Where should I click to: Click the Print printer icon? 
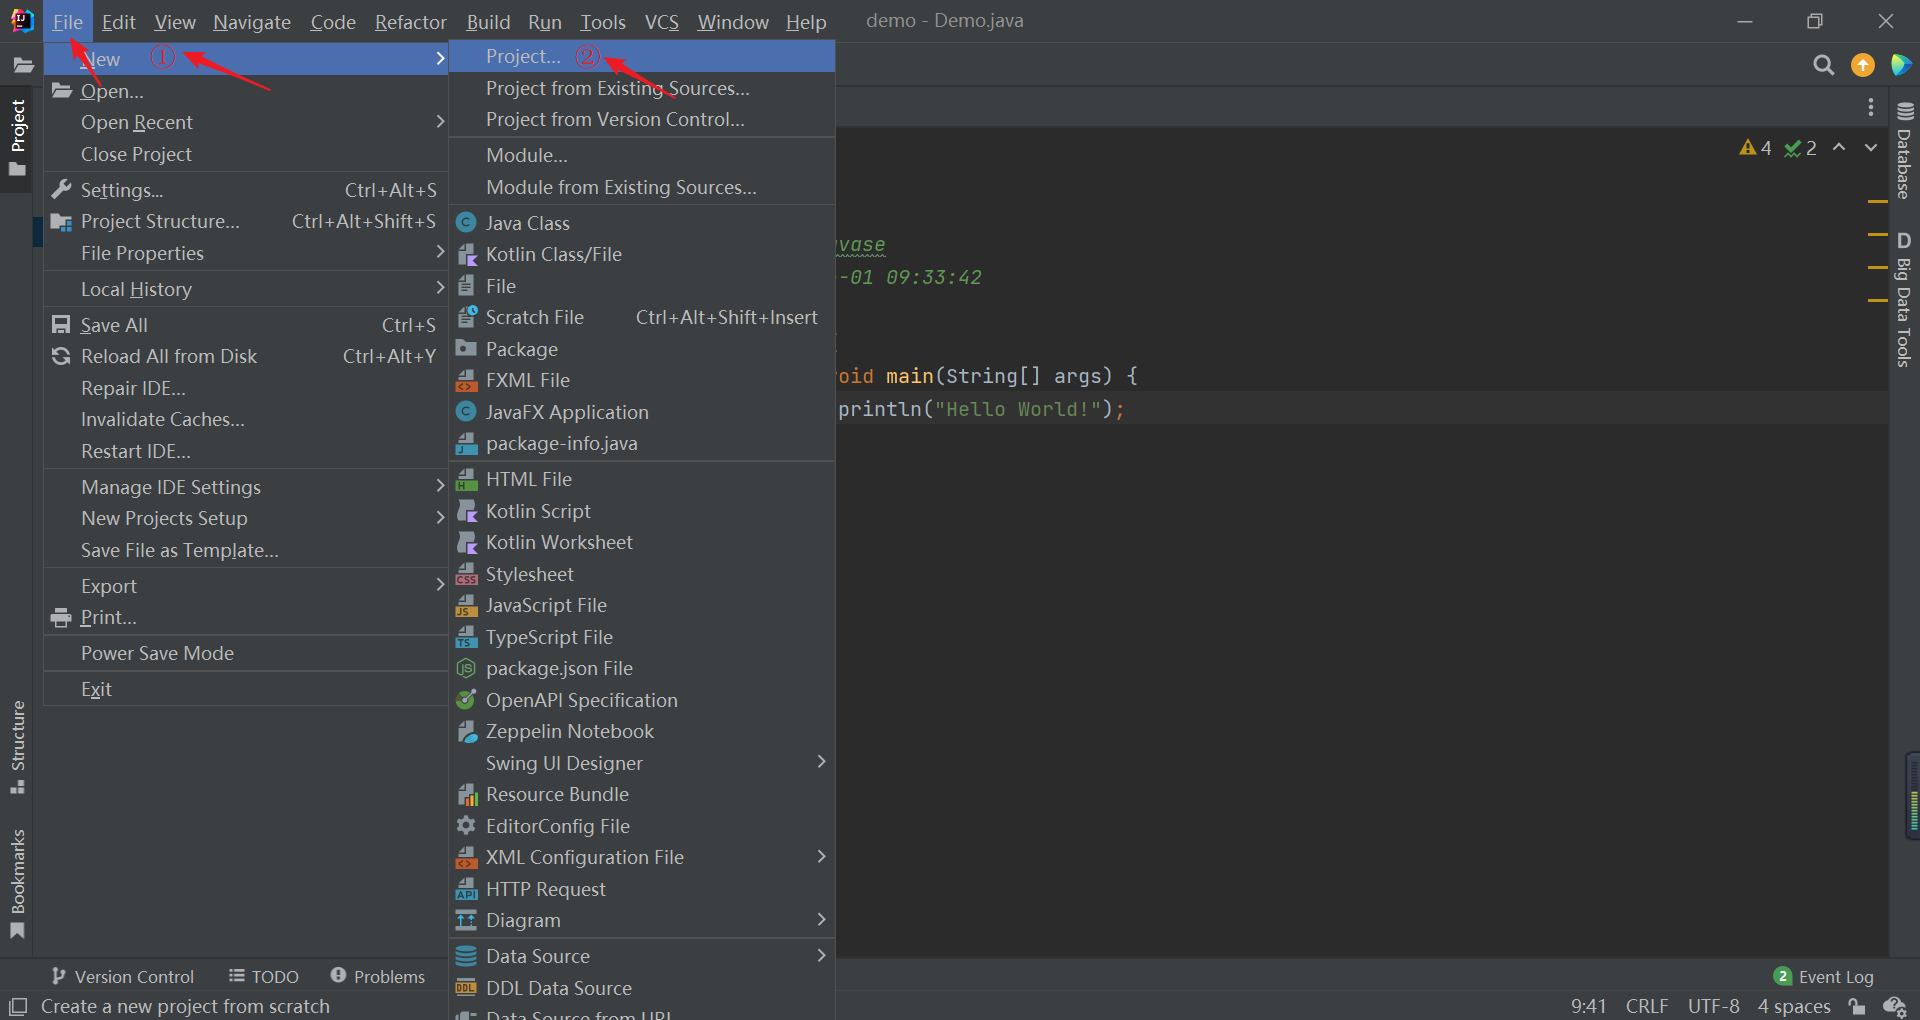[x=61, y=617]
